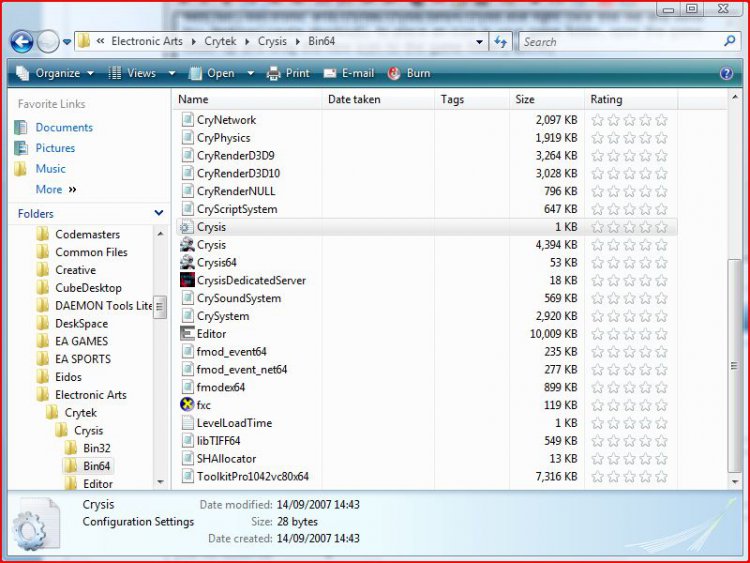The height and width of the screenshot is (563, 750).
Task: Select the fxc application icon
Action: click(187, 405)
